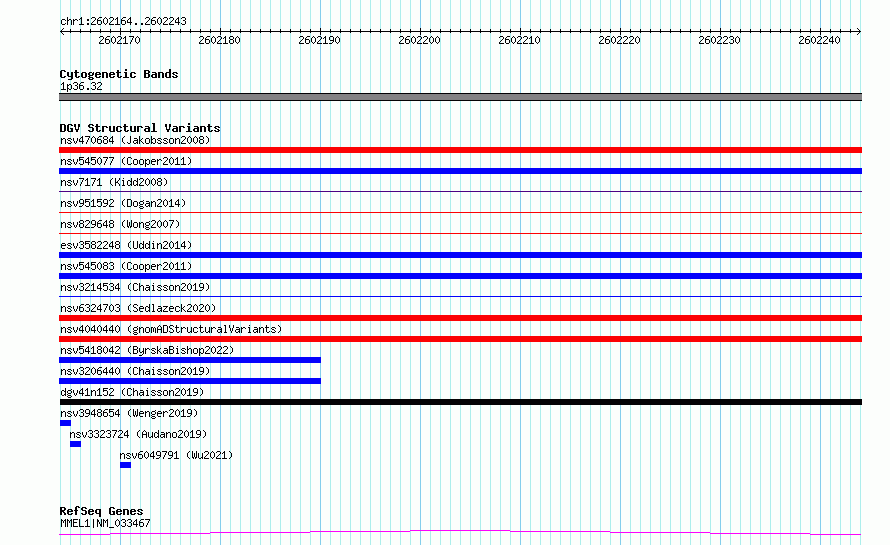Select nsv5418042 (ByrskaBishop2022) label

[x=147, y=350]
